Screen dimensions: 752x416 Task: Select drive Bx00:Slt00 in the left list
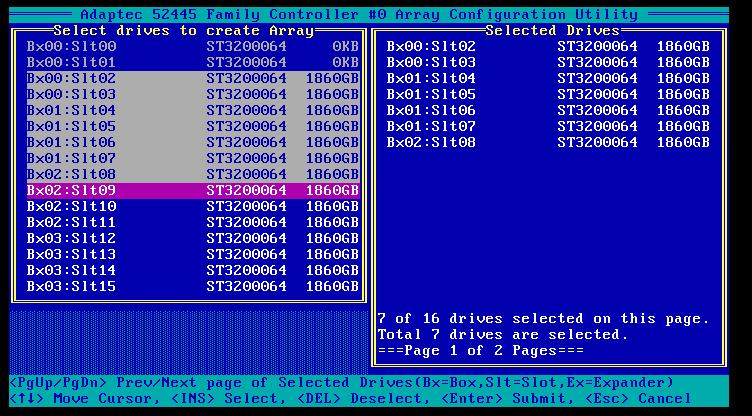[193, 47]
